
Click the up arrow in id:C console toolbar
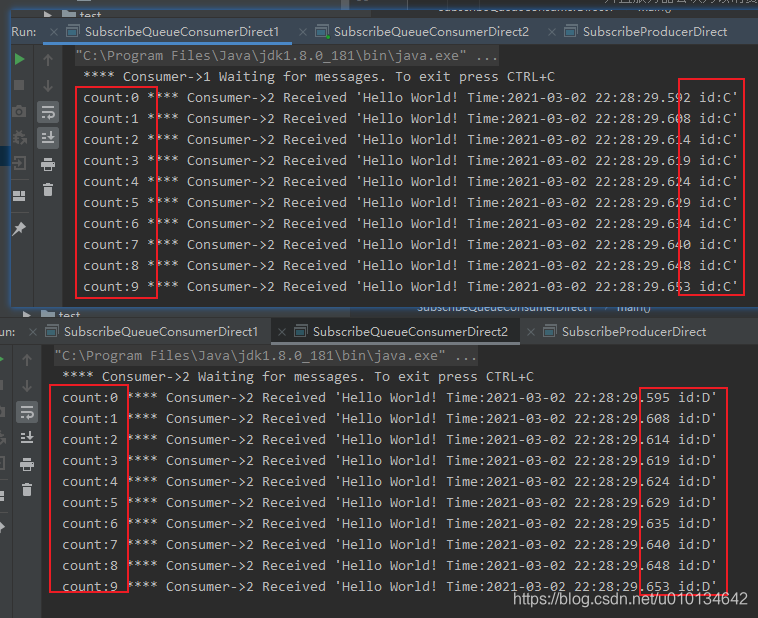point(48,60)
